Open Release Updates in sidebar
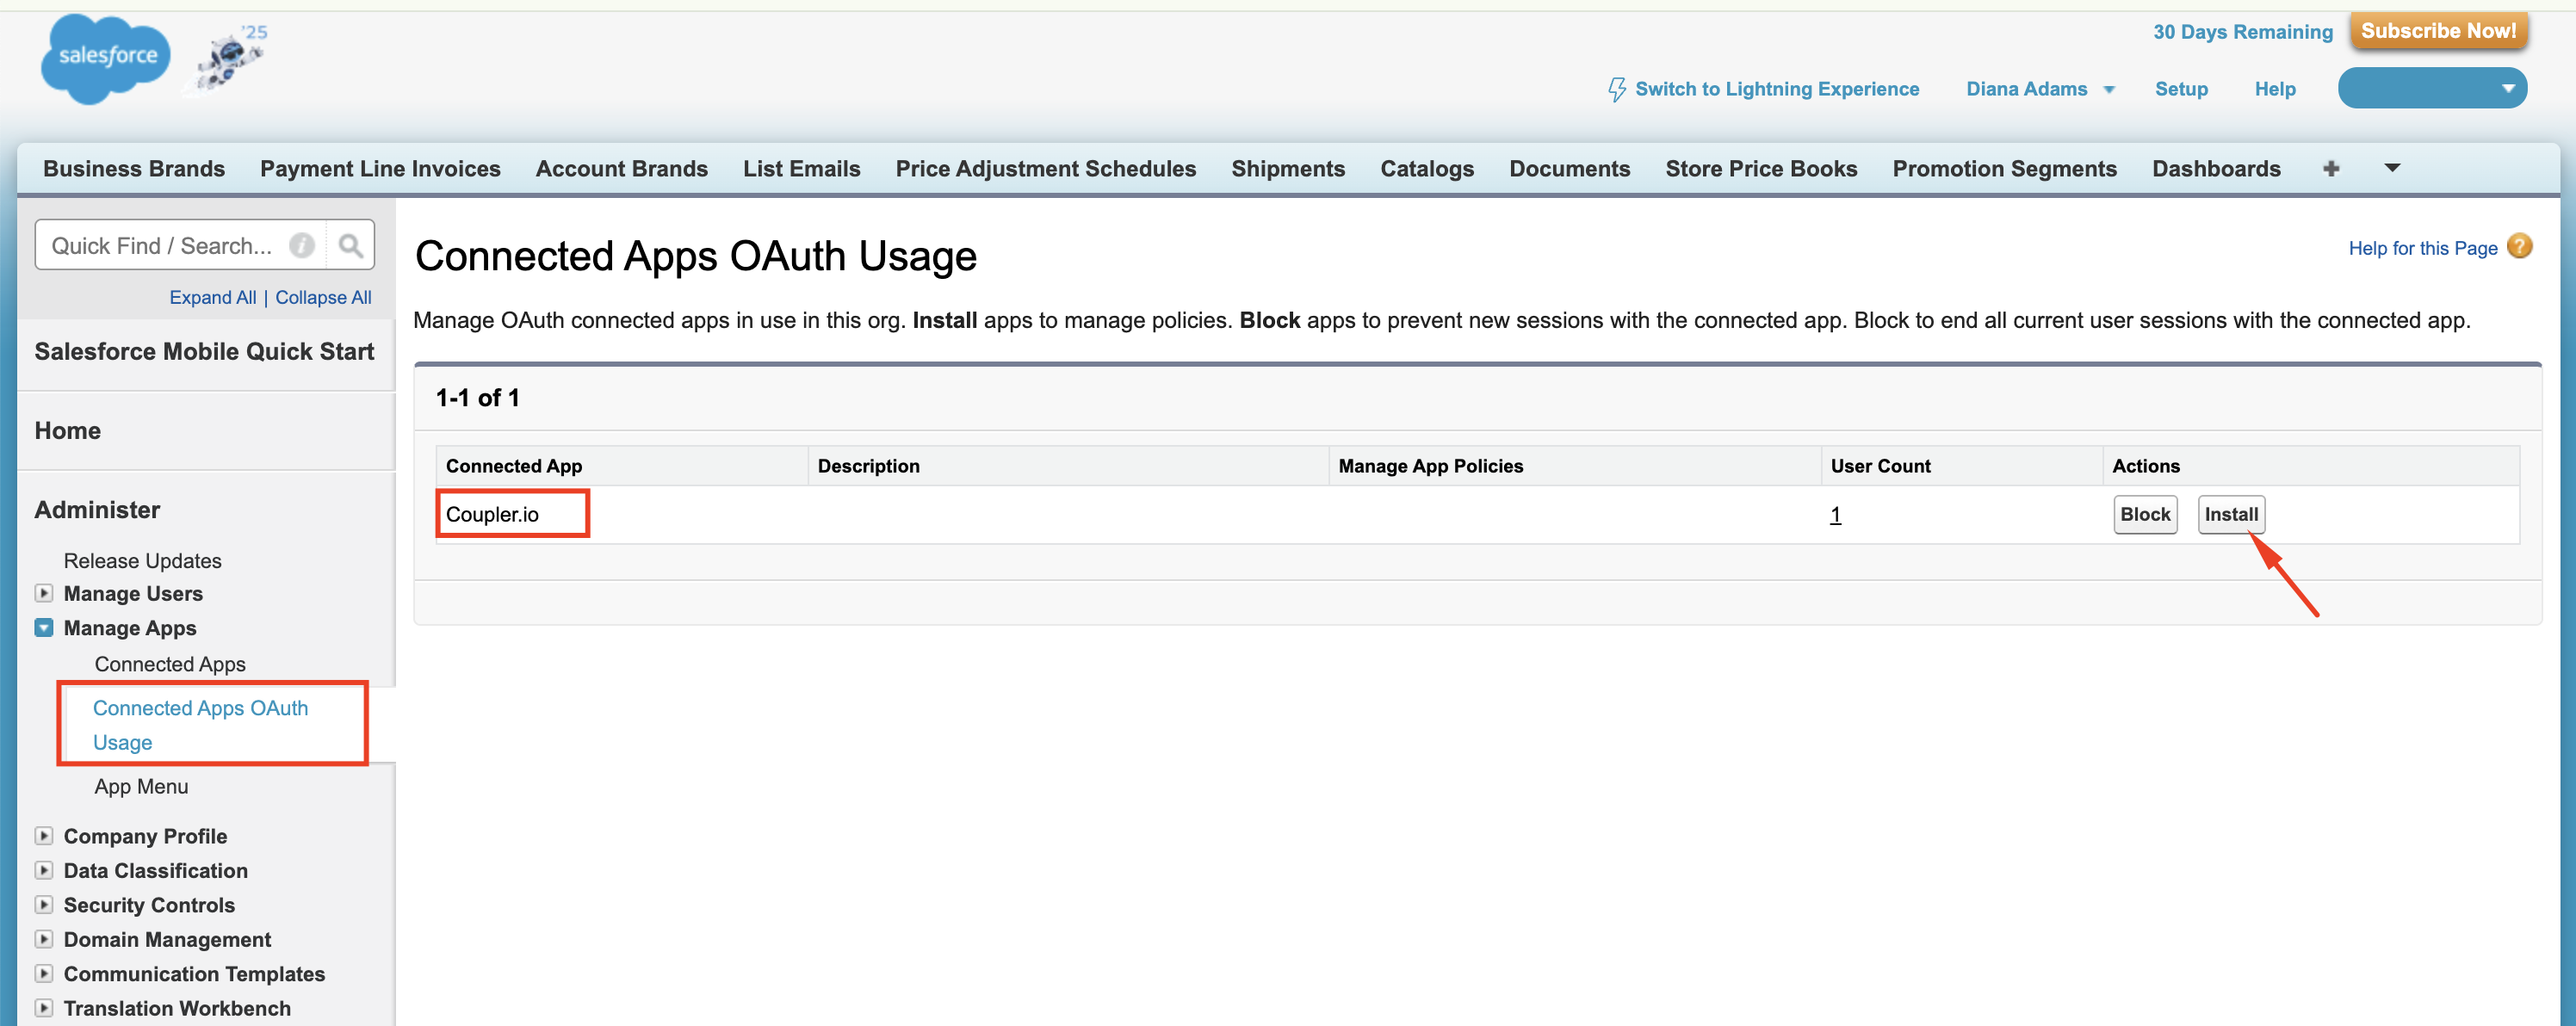This screenshot has width=2576, height=1026. (x=142, y=561)
